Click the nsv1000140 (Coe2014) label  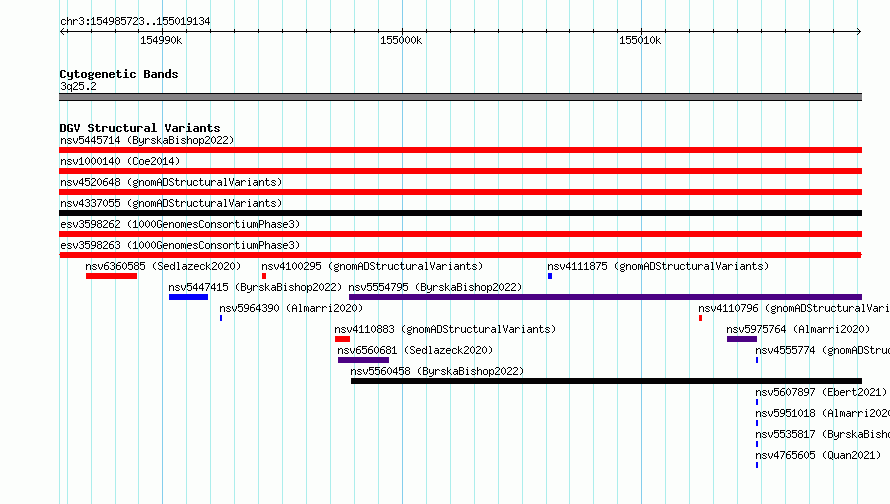pyautogui.click(x=120, y=161)
